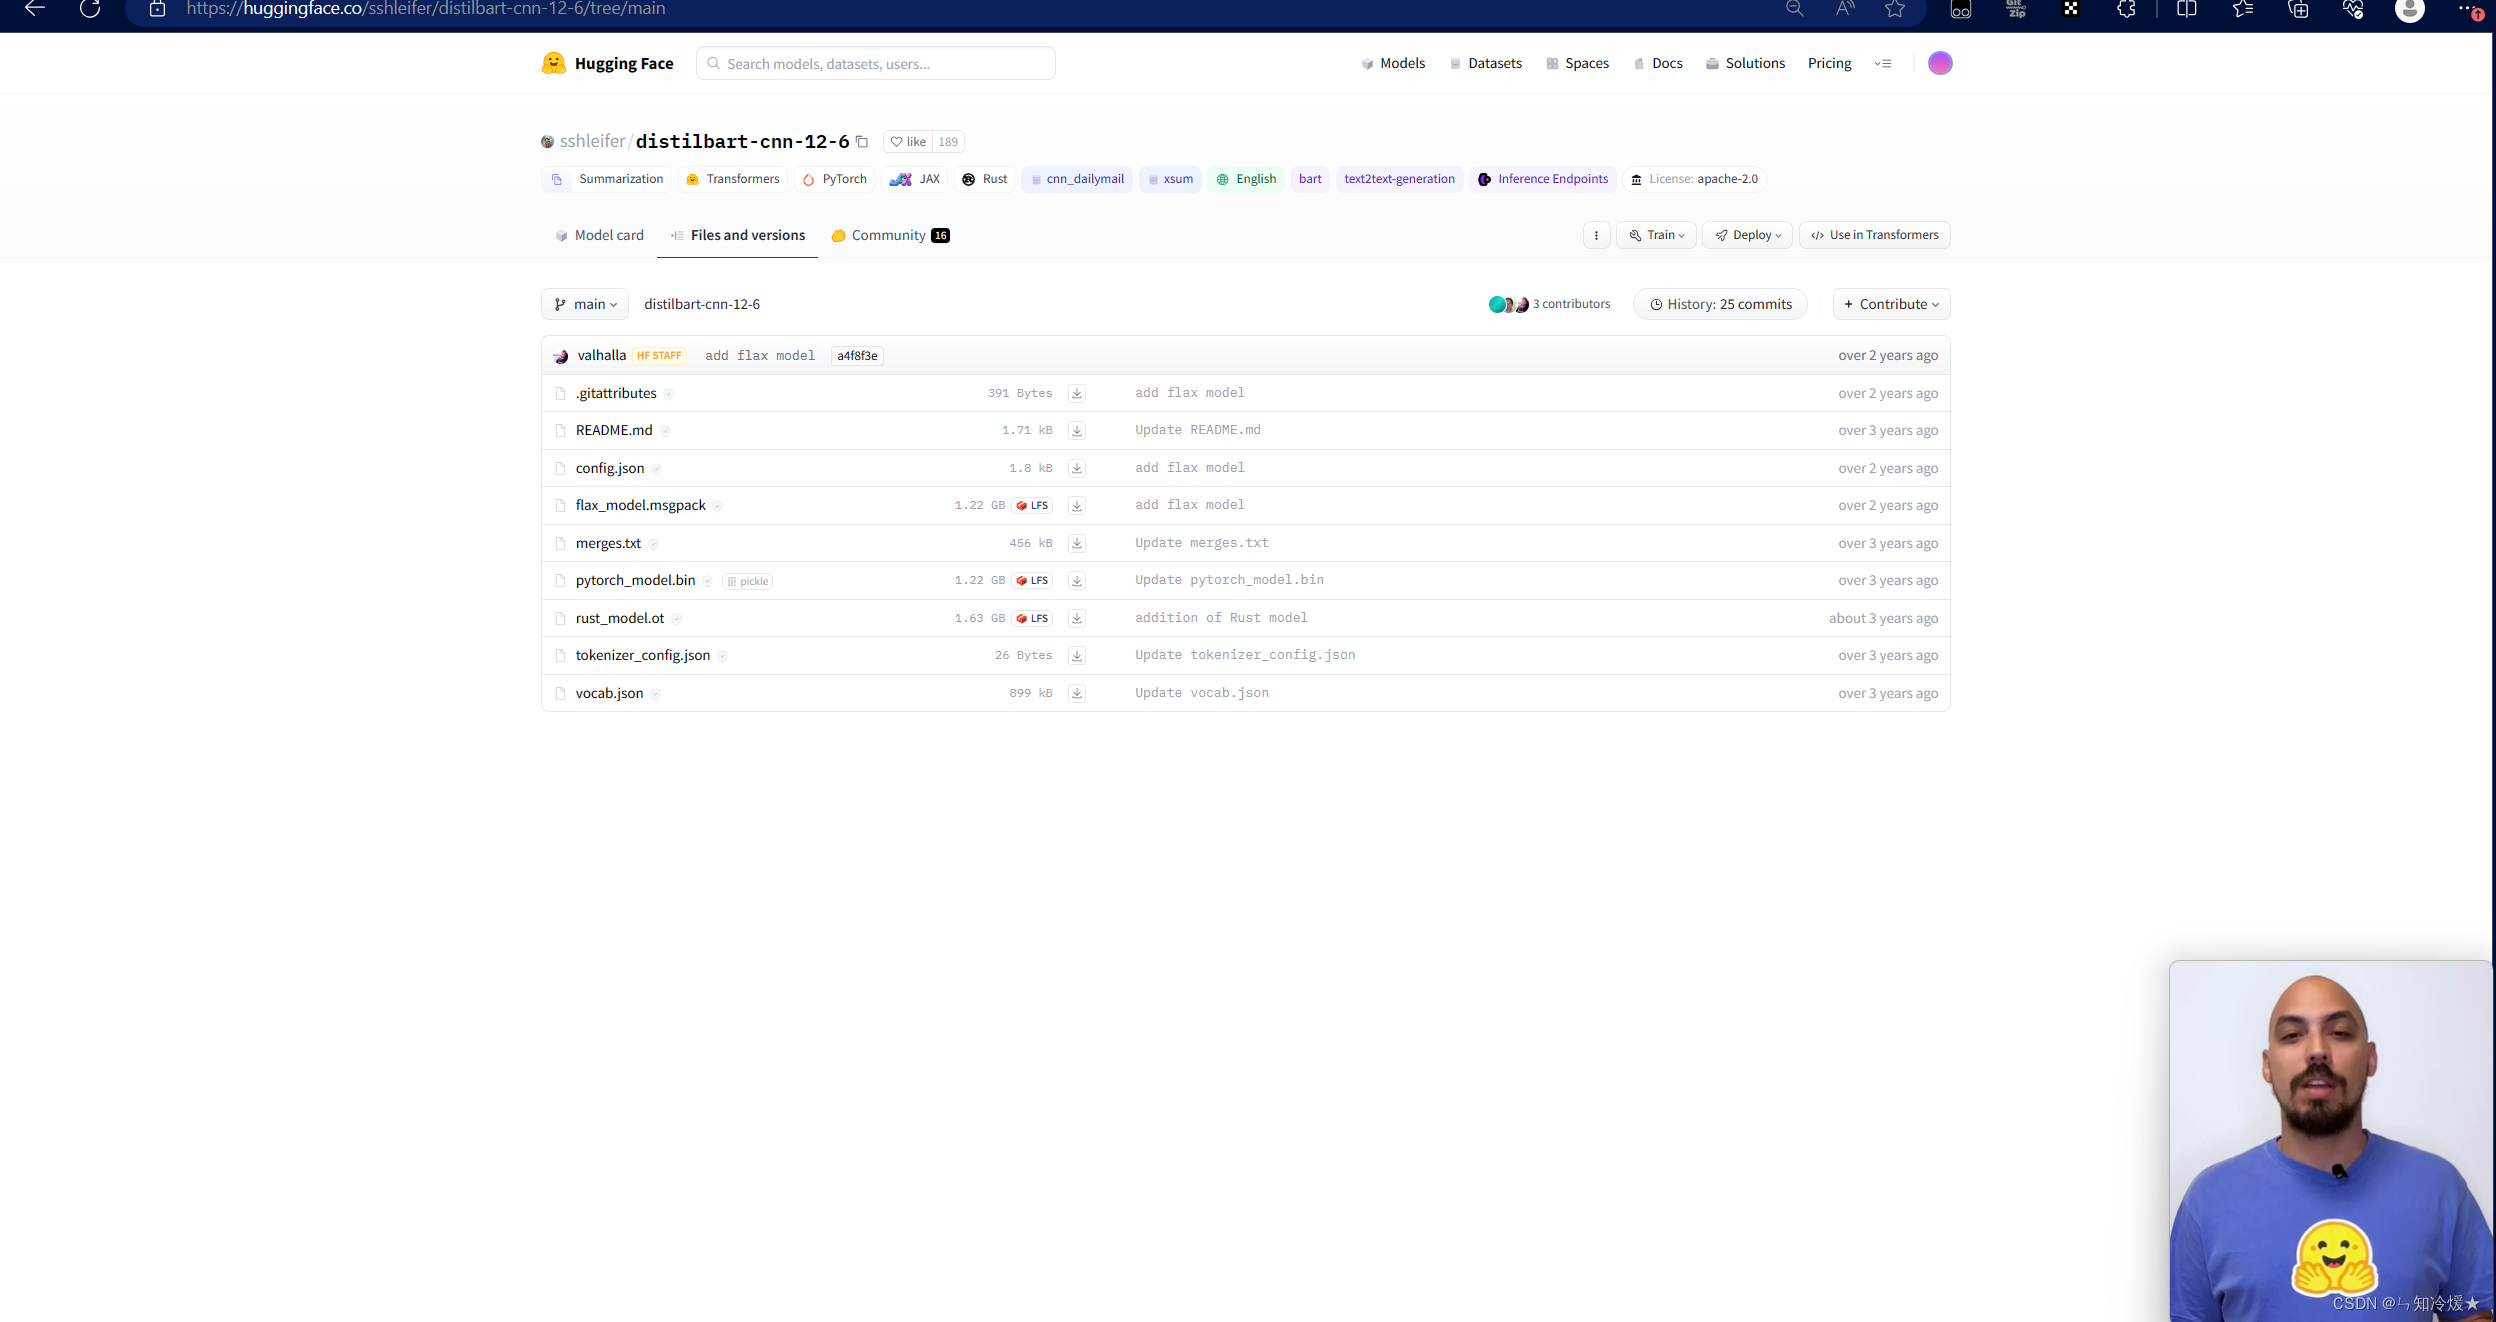Add page to browser favorites star
Screen dimensions: 2496x1322
[1895, 9]
